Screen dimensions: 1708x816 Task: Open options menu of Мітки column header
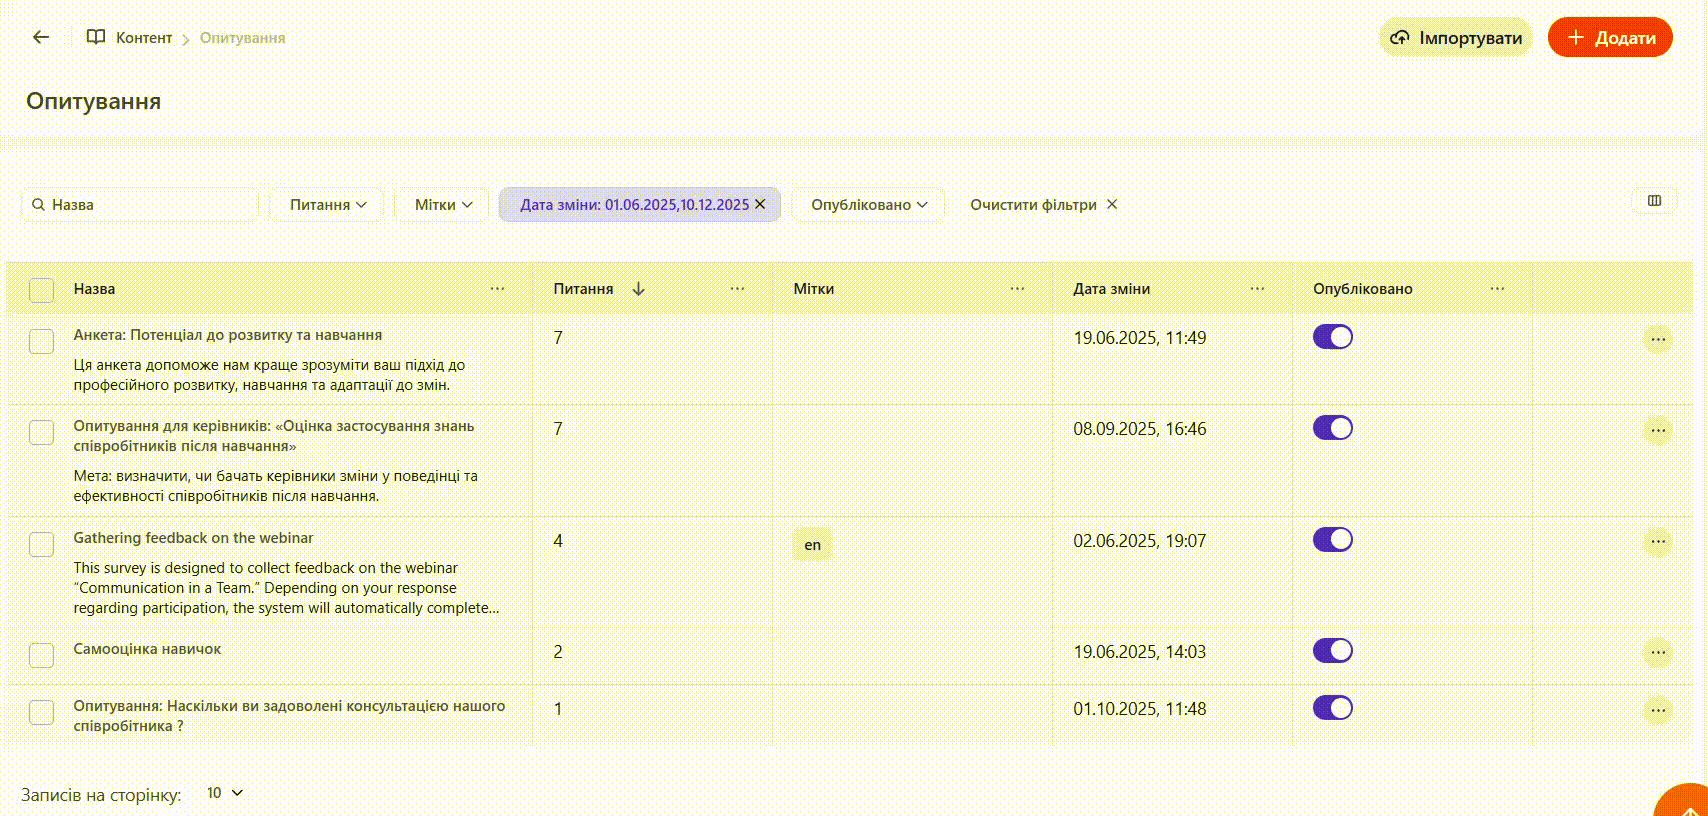click(x=1017, y=289)
